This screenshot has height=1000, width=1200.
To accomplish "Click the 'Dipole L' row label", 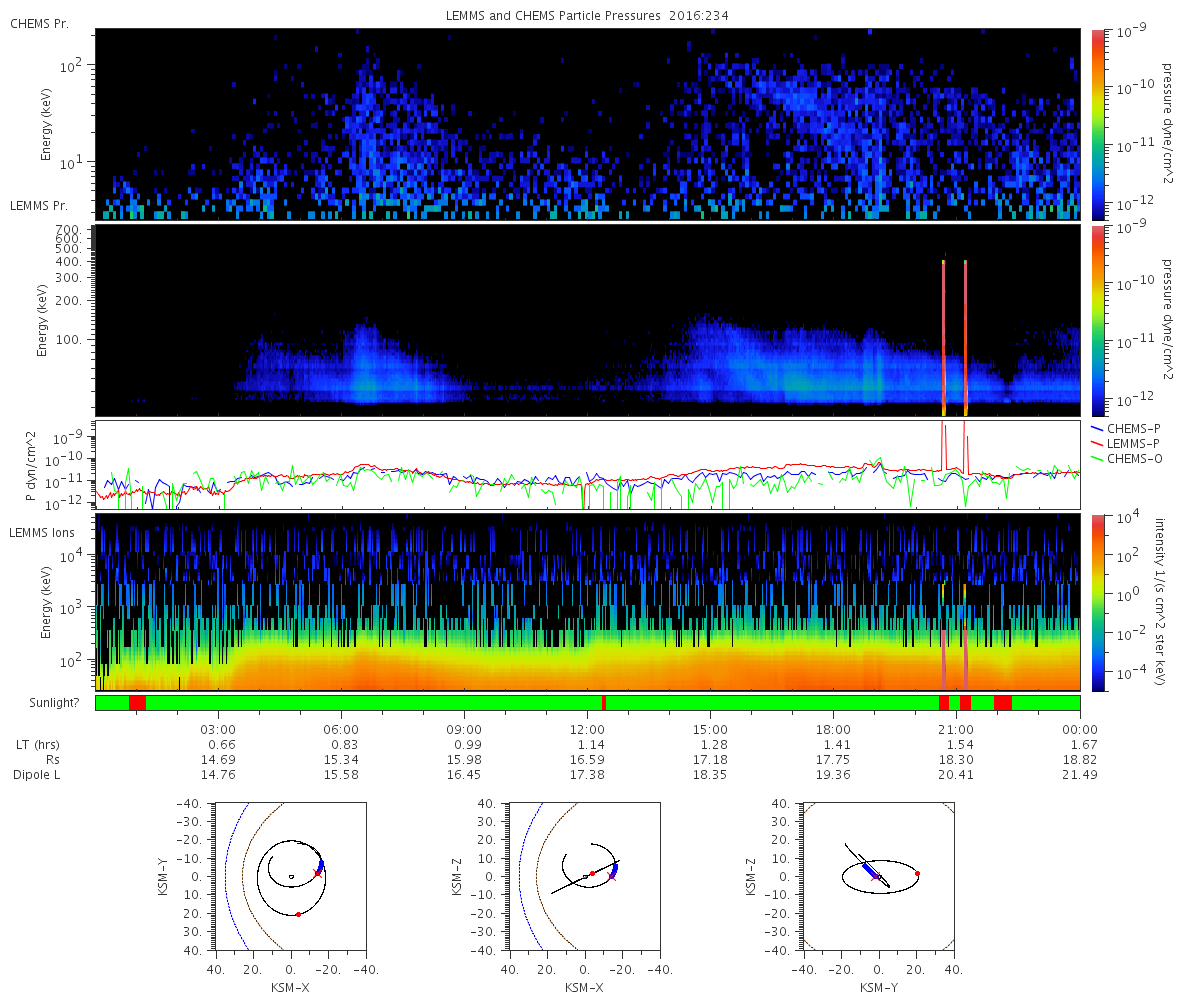I will (39, 775).
